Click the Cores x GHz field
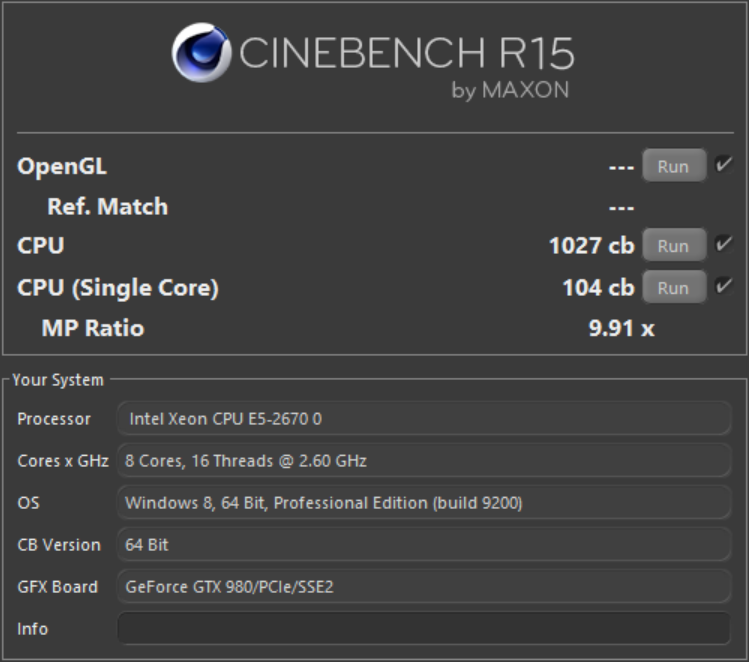The image size is (749, 662). point(424,461)
